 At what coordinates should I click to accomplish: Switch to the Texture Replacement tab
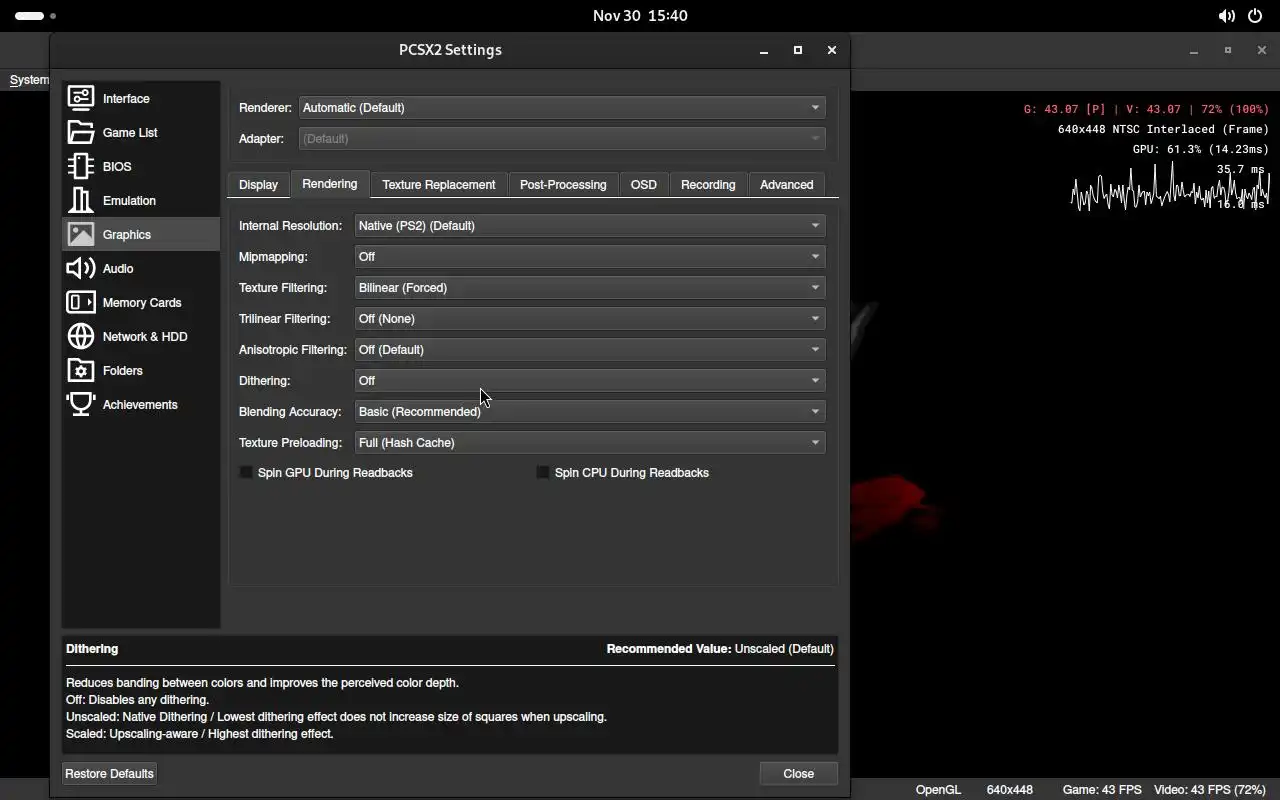tap(438, 184)
